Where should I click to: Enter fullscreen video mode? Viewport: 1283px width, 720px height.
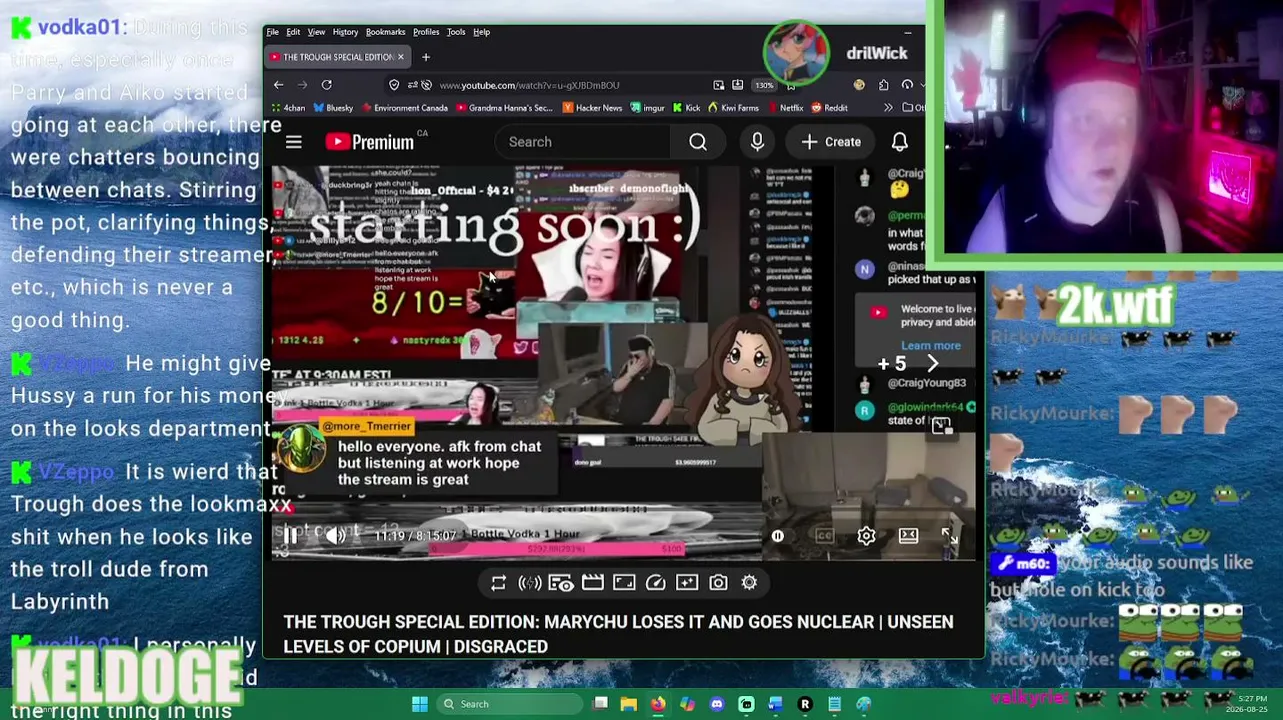949,536
